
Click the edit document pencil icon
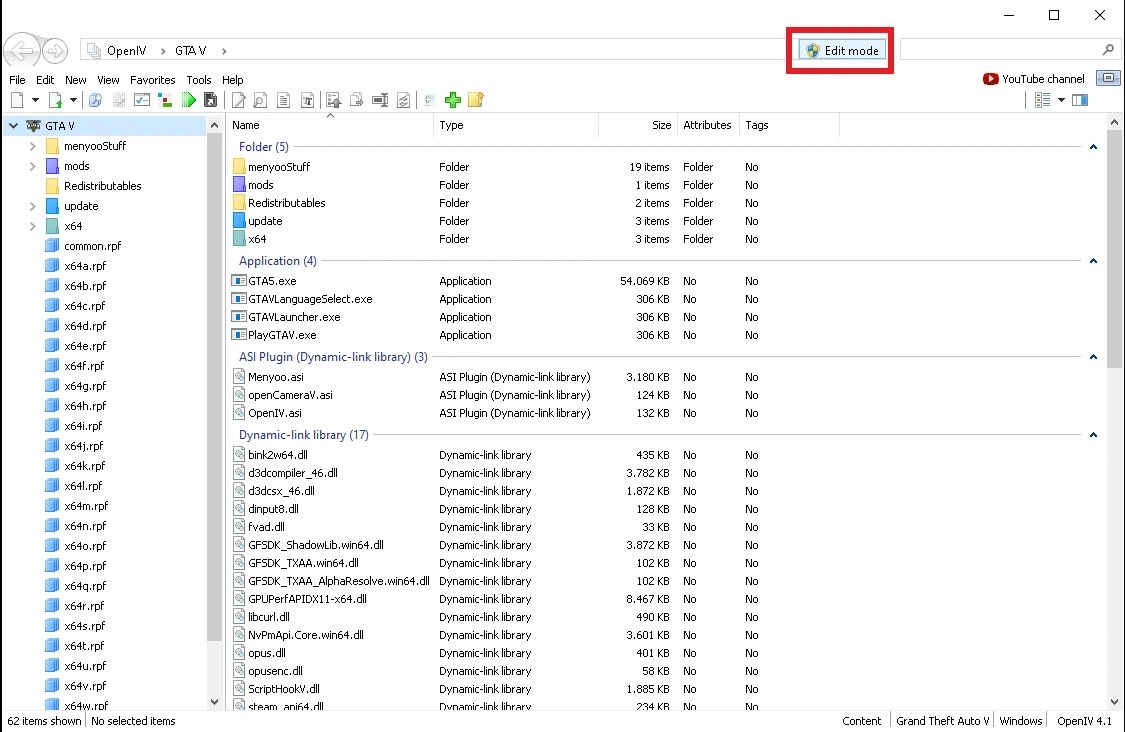coord(239,100)
